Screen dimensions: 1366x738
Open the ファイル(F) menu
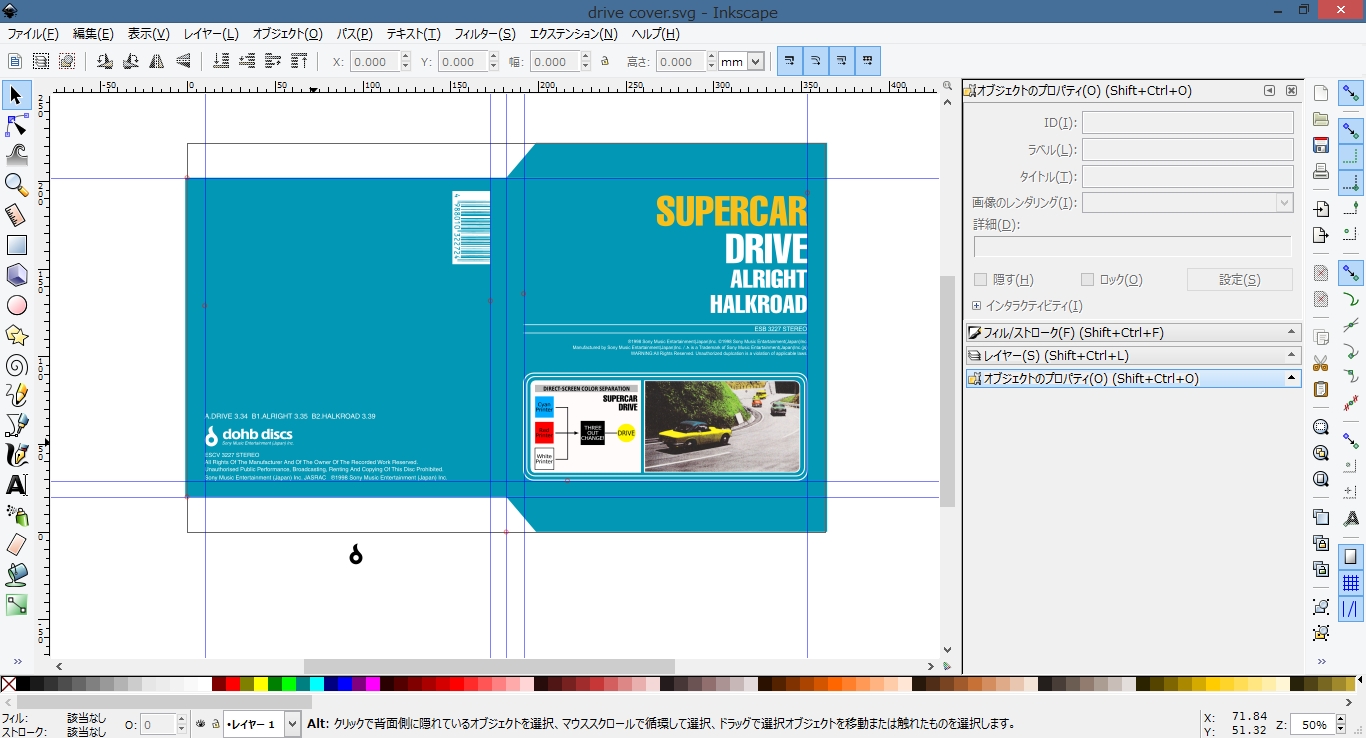click(x=32, y=34)
